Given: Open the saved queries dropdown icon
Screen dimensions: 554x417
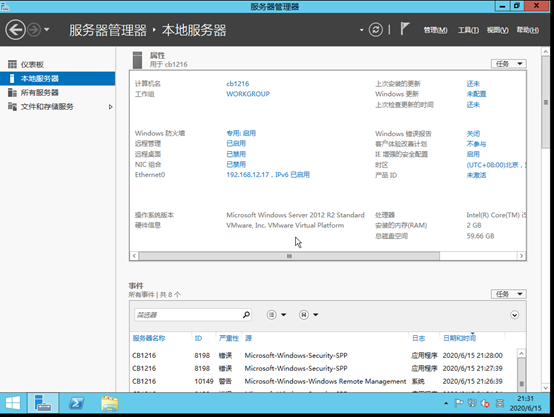Looking at the screenshot, I should pyautogui.click(x=308, y=315).
